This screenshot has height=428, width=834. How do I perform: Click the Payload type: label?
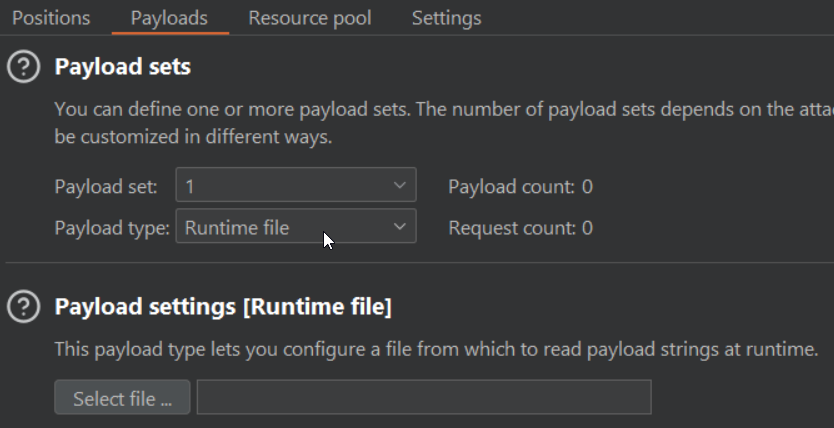coord(112,228)
